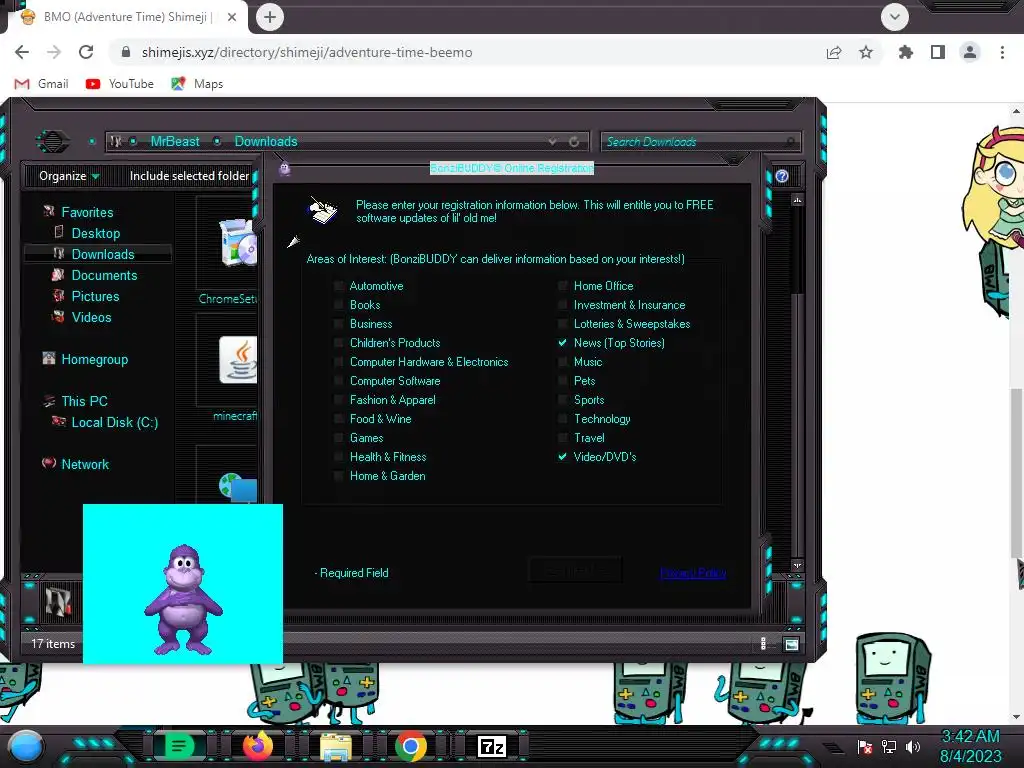Check the Business interest box
This screenshot has width=1024, height=768.
(x=338, y=324)
